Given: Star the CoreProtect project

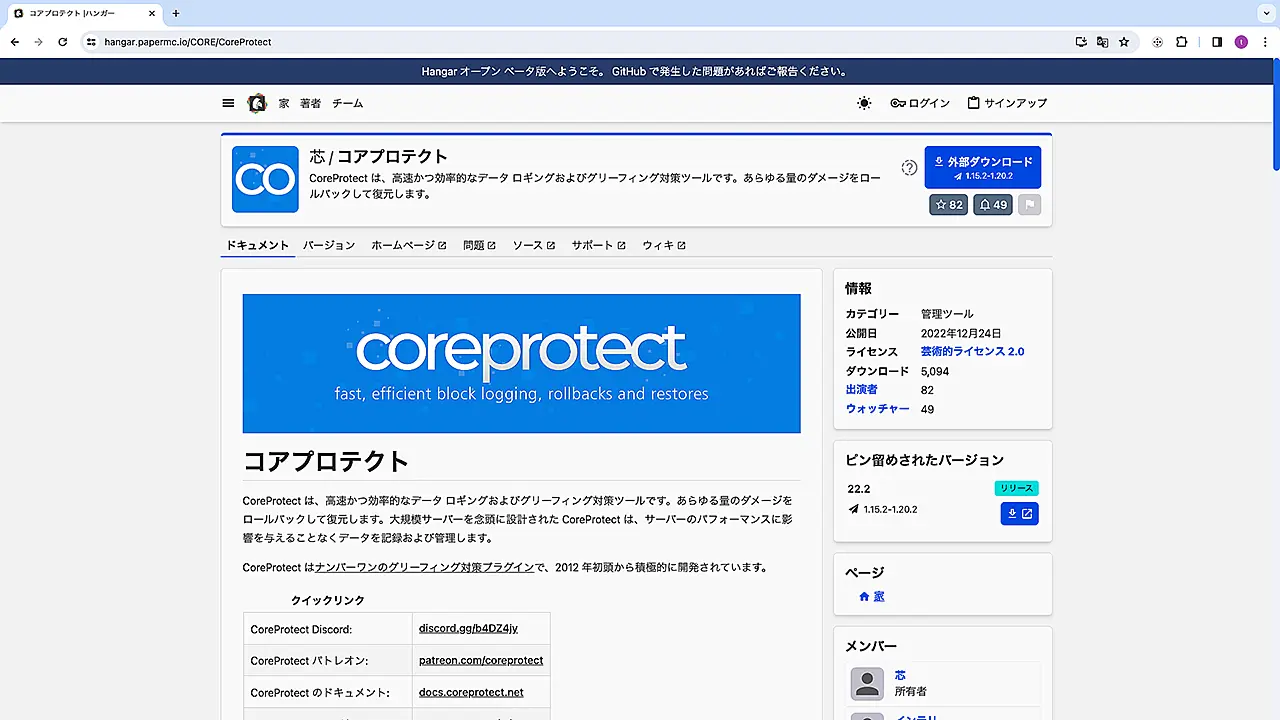Looking at the screenshot, I should coord(948,205).
